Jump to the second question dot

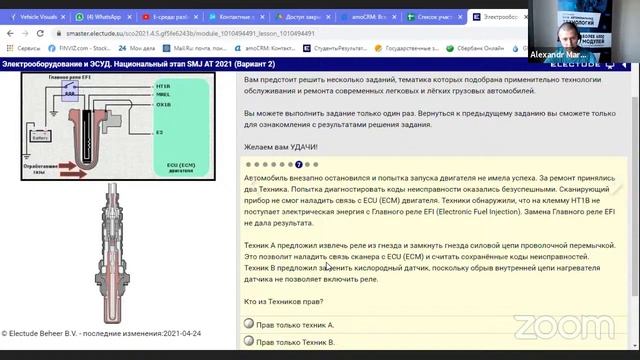(x=257, y=164)
